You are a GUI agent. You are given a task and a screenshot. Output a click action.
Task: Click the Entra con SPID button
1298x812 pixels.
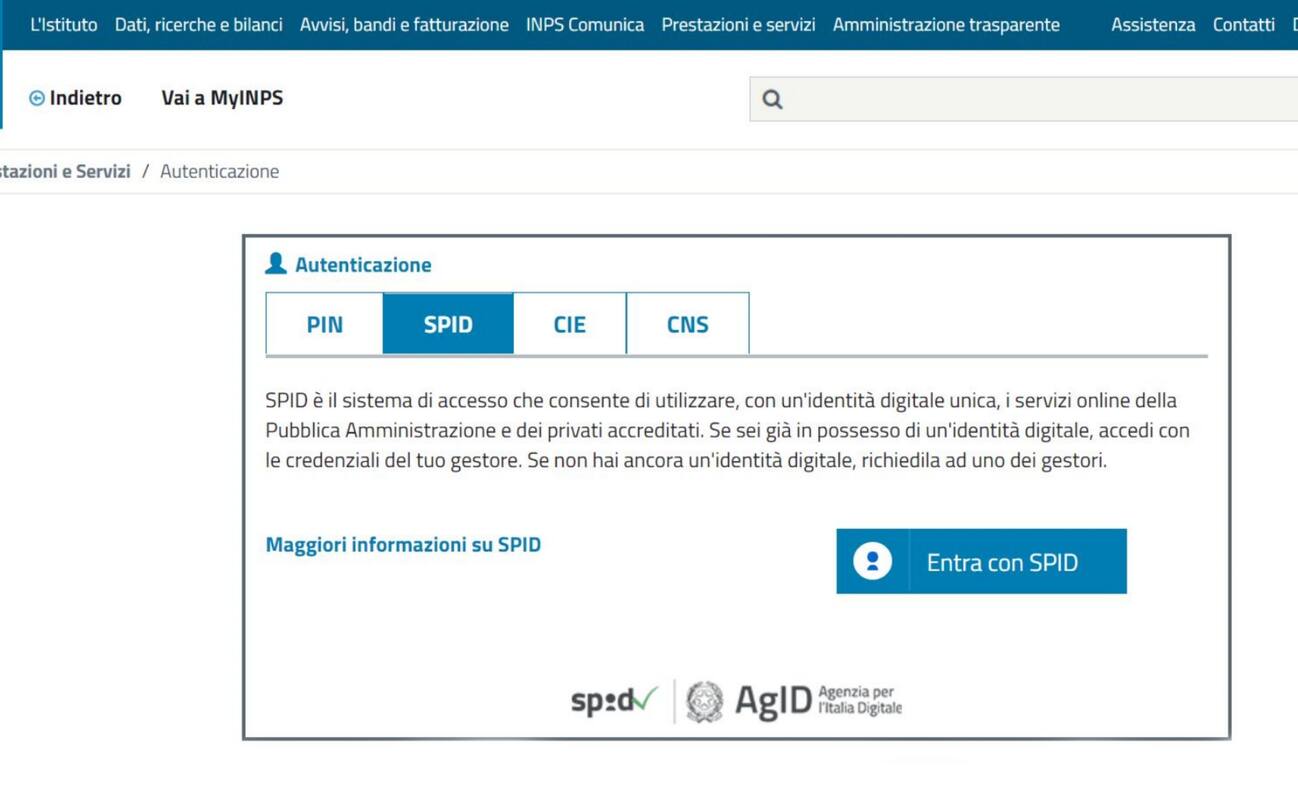(x=981, y=561)
